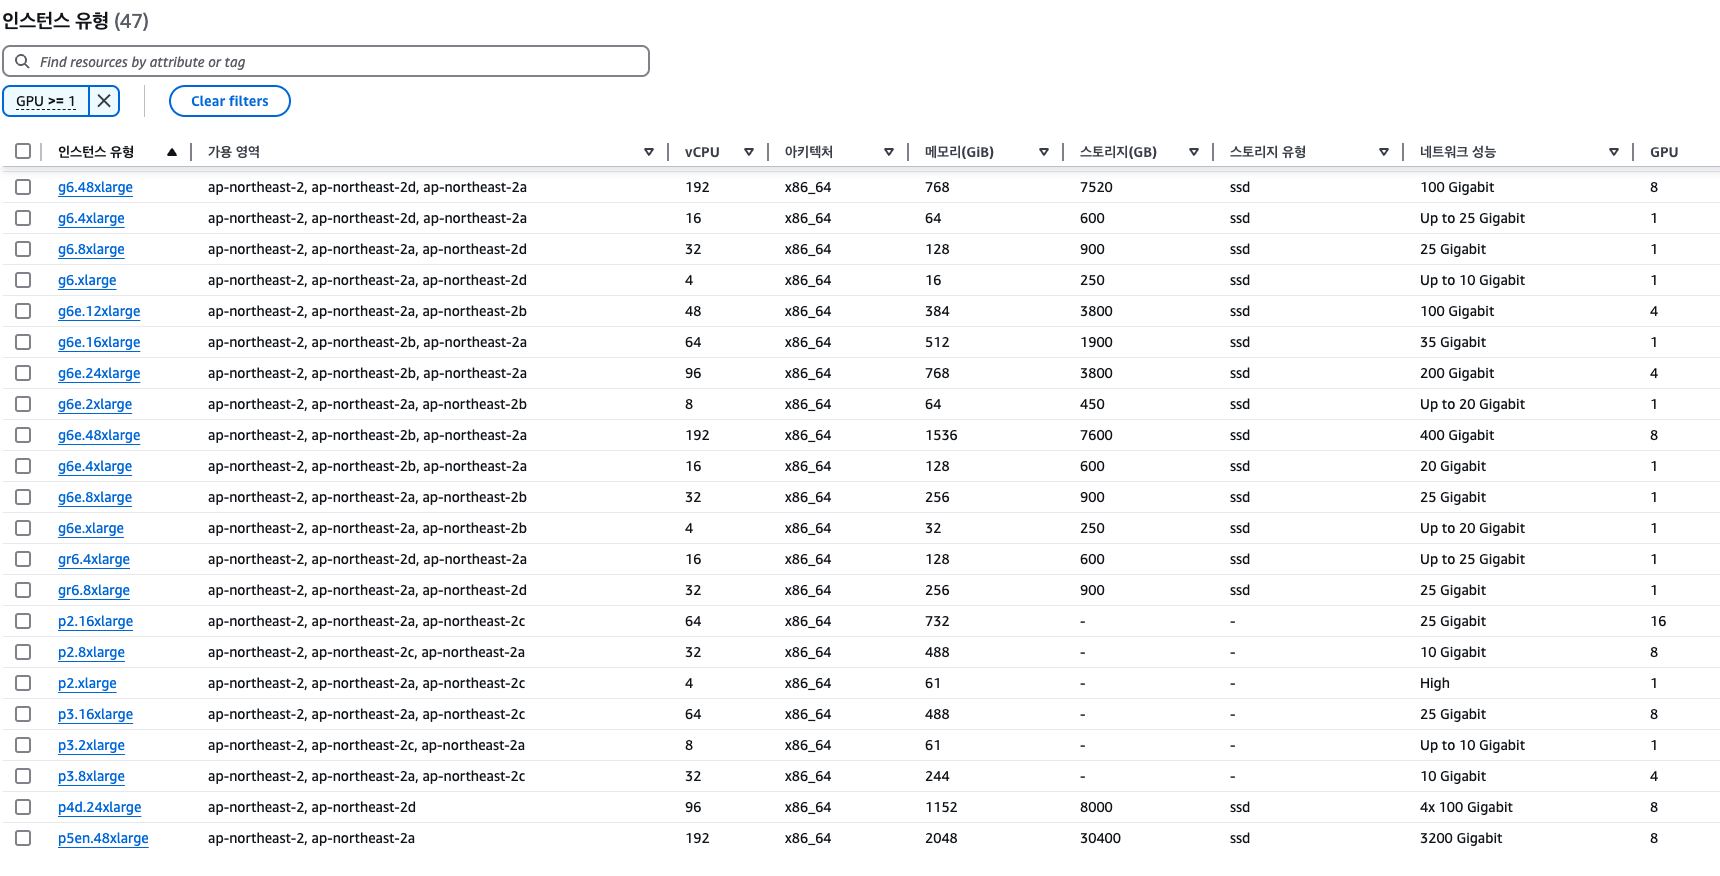Select the 400 Gigabit network cell
The width and height of the screenshot is (1720, 876).
[x=1457, y=435]
